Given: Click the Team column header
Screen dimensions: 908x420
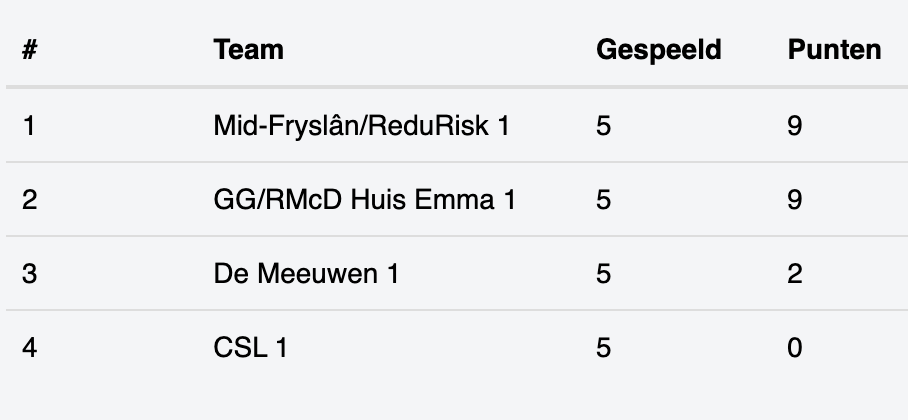Looking at the screenshot, I should pos(248,50).
